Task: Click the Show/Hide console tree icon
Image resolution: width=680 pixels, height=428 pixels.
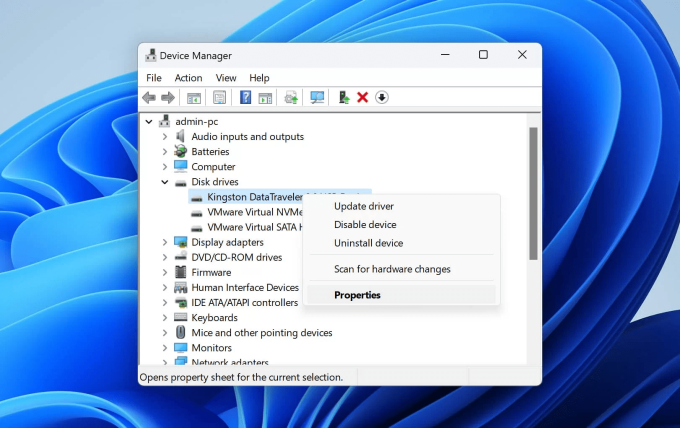Action: pos(194,97)
